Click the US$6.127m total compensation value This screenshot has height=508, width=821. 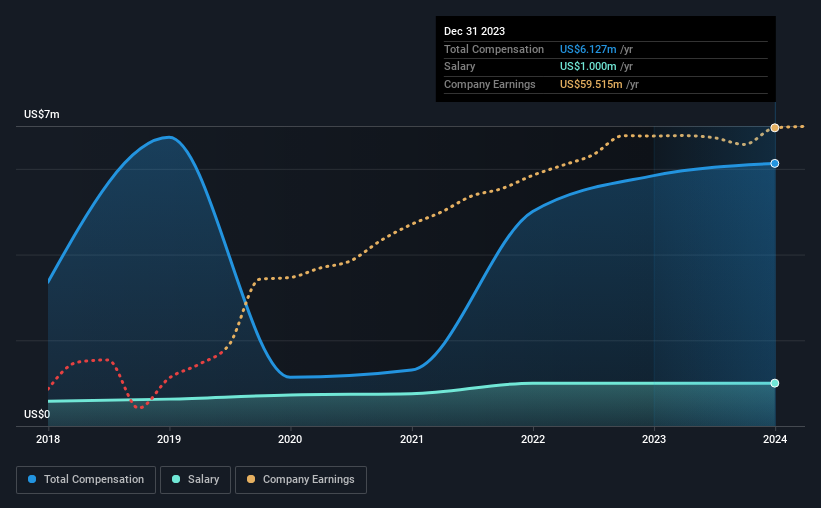[x=588, y=49]
